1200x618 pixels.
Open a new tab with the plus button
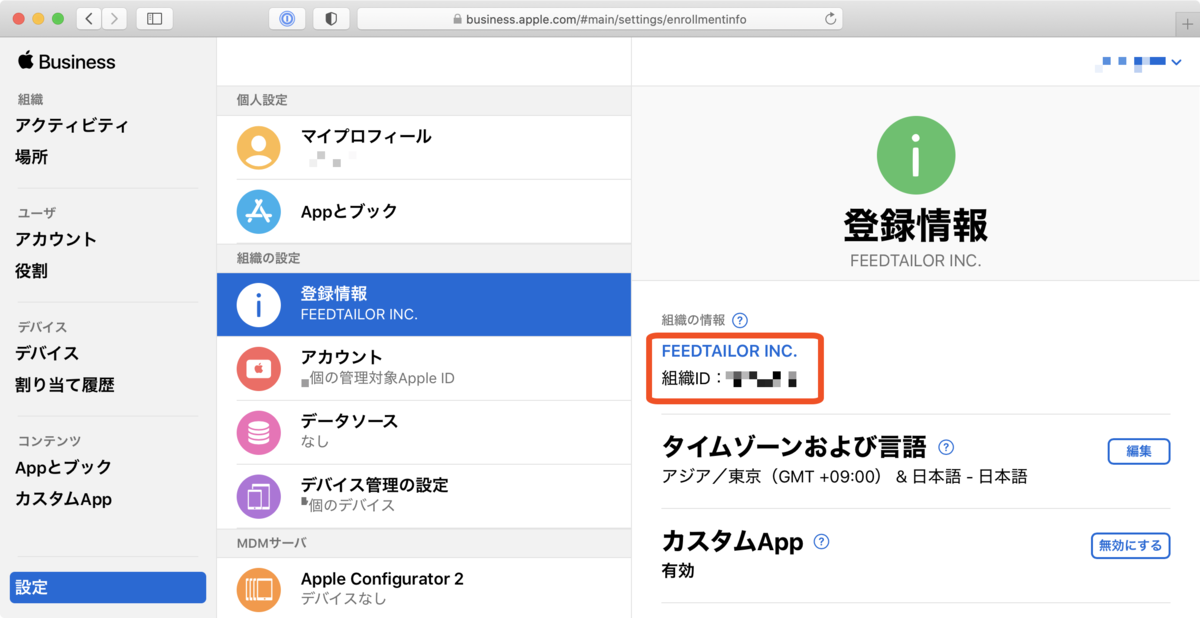point(1188,24)
